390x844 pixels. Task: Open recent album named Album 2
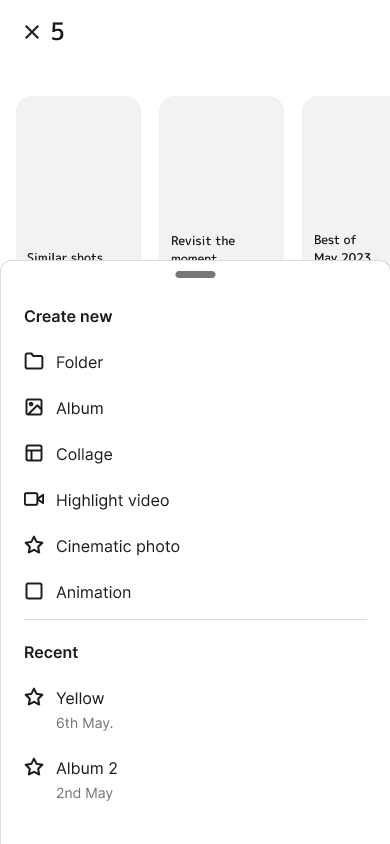pos(195,779)
